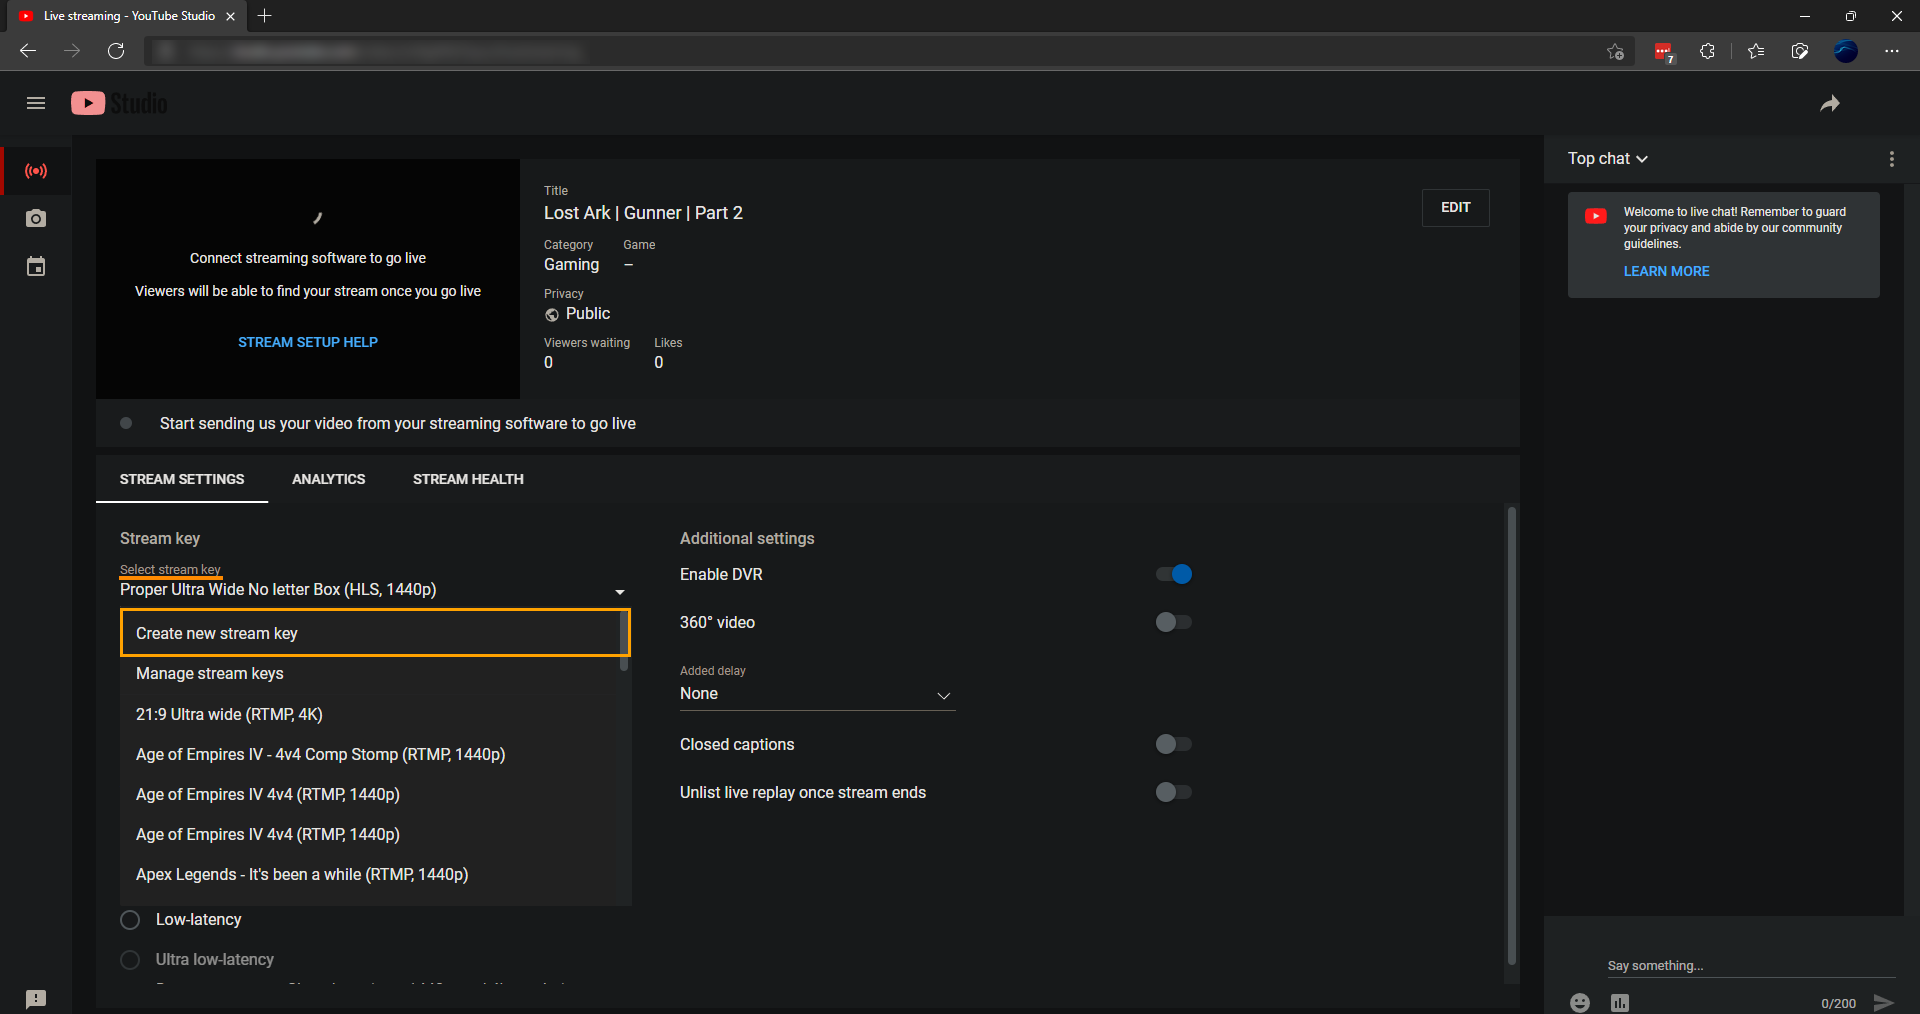Click the stream preview player area
The image size is (1920, 1014).
tap(308, 279)
